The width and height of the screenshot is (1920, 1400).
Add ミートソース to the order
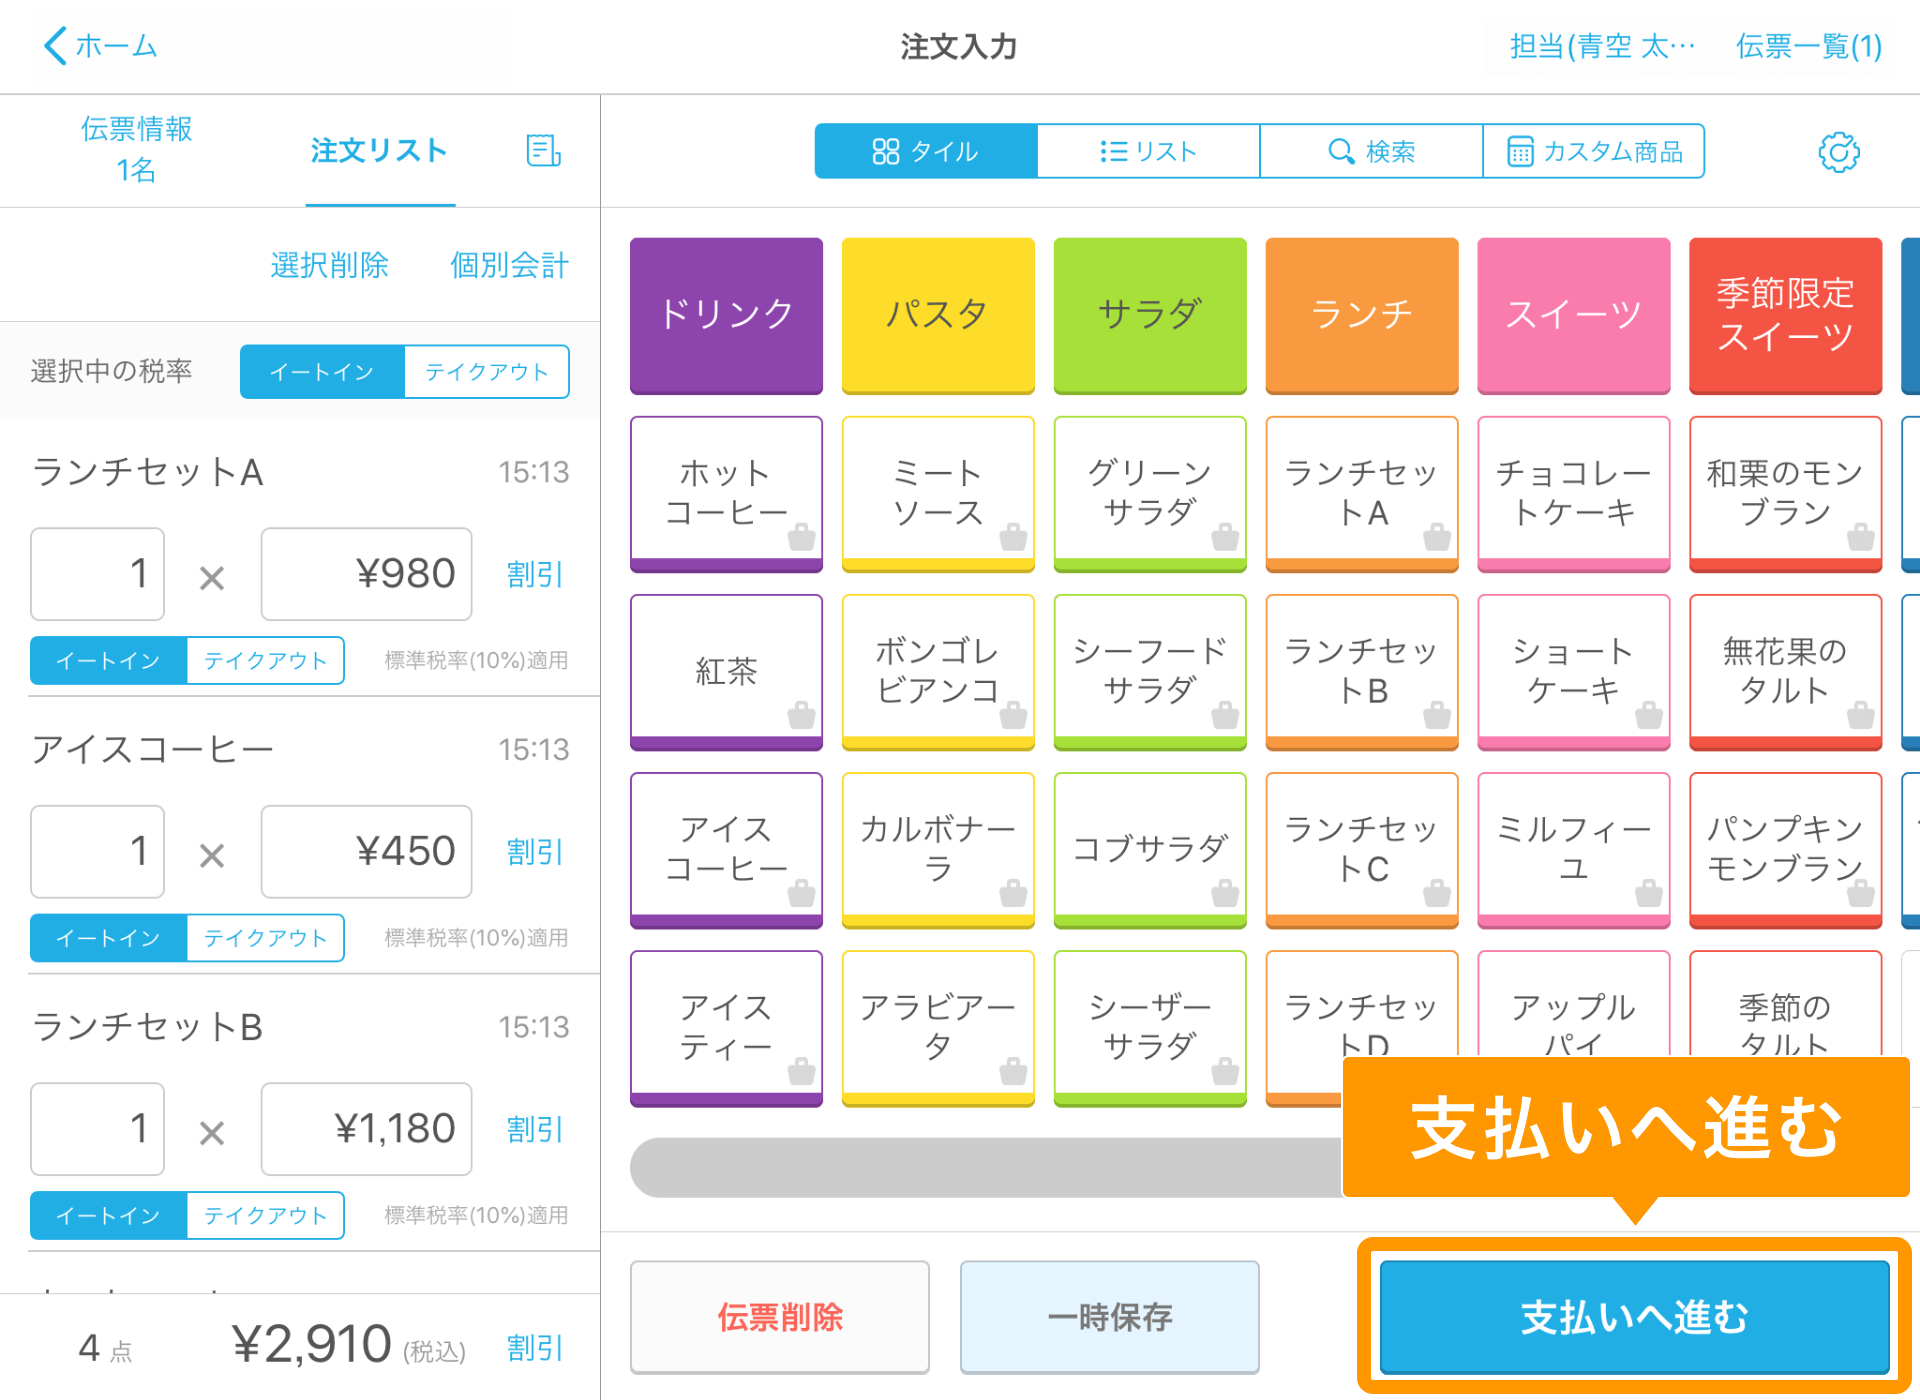938,493
